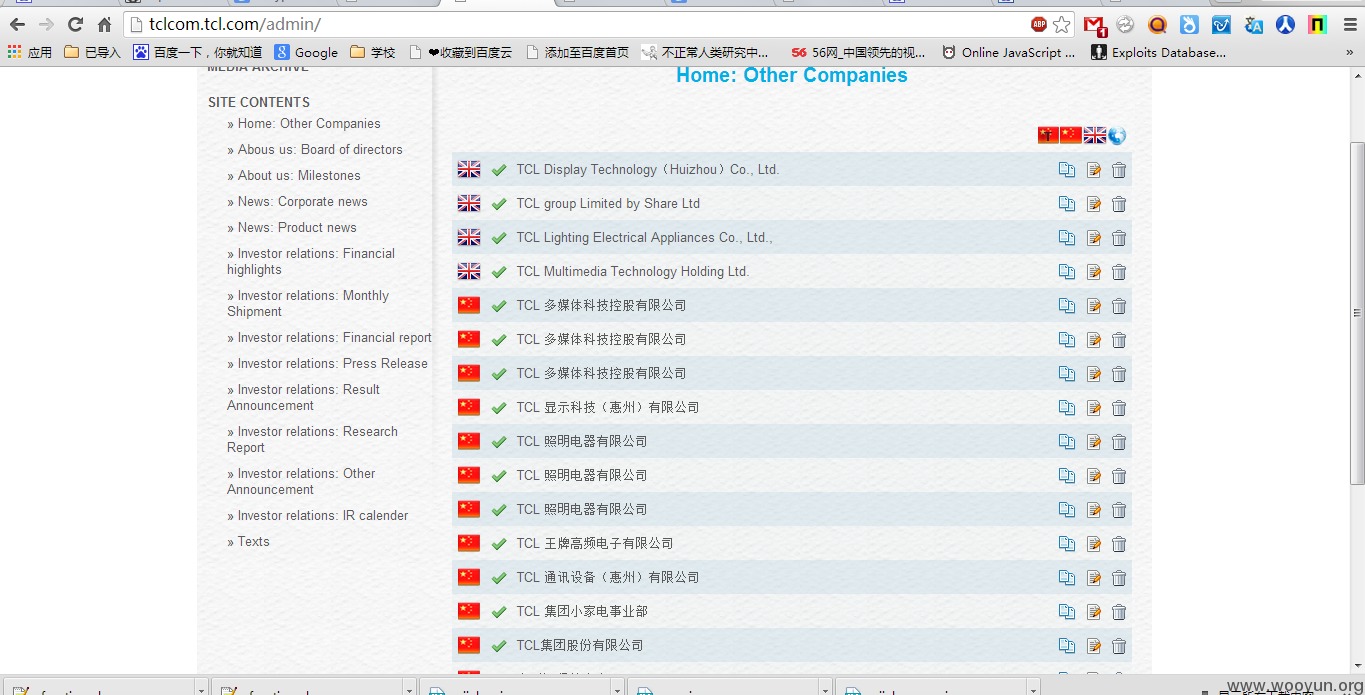Delete the TCL 通讯设备（惠州）有限公司 entry

1119,578
